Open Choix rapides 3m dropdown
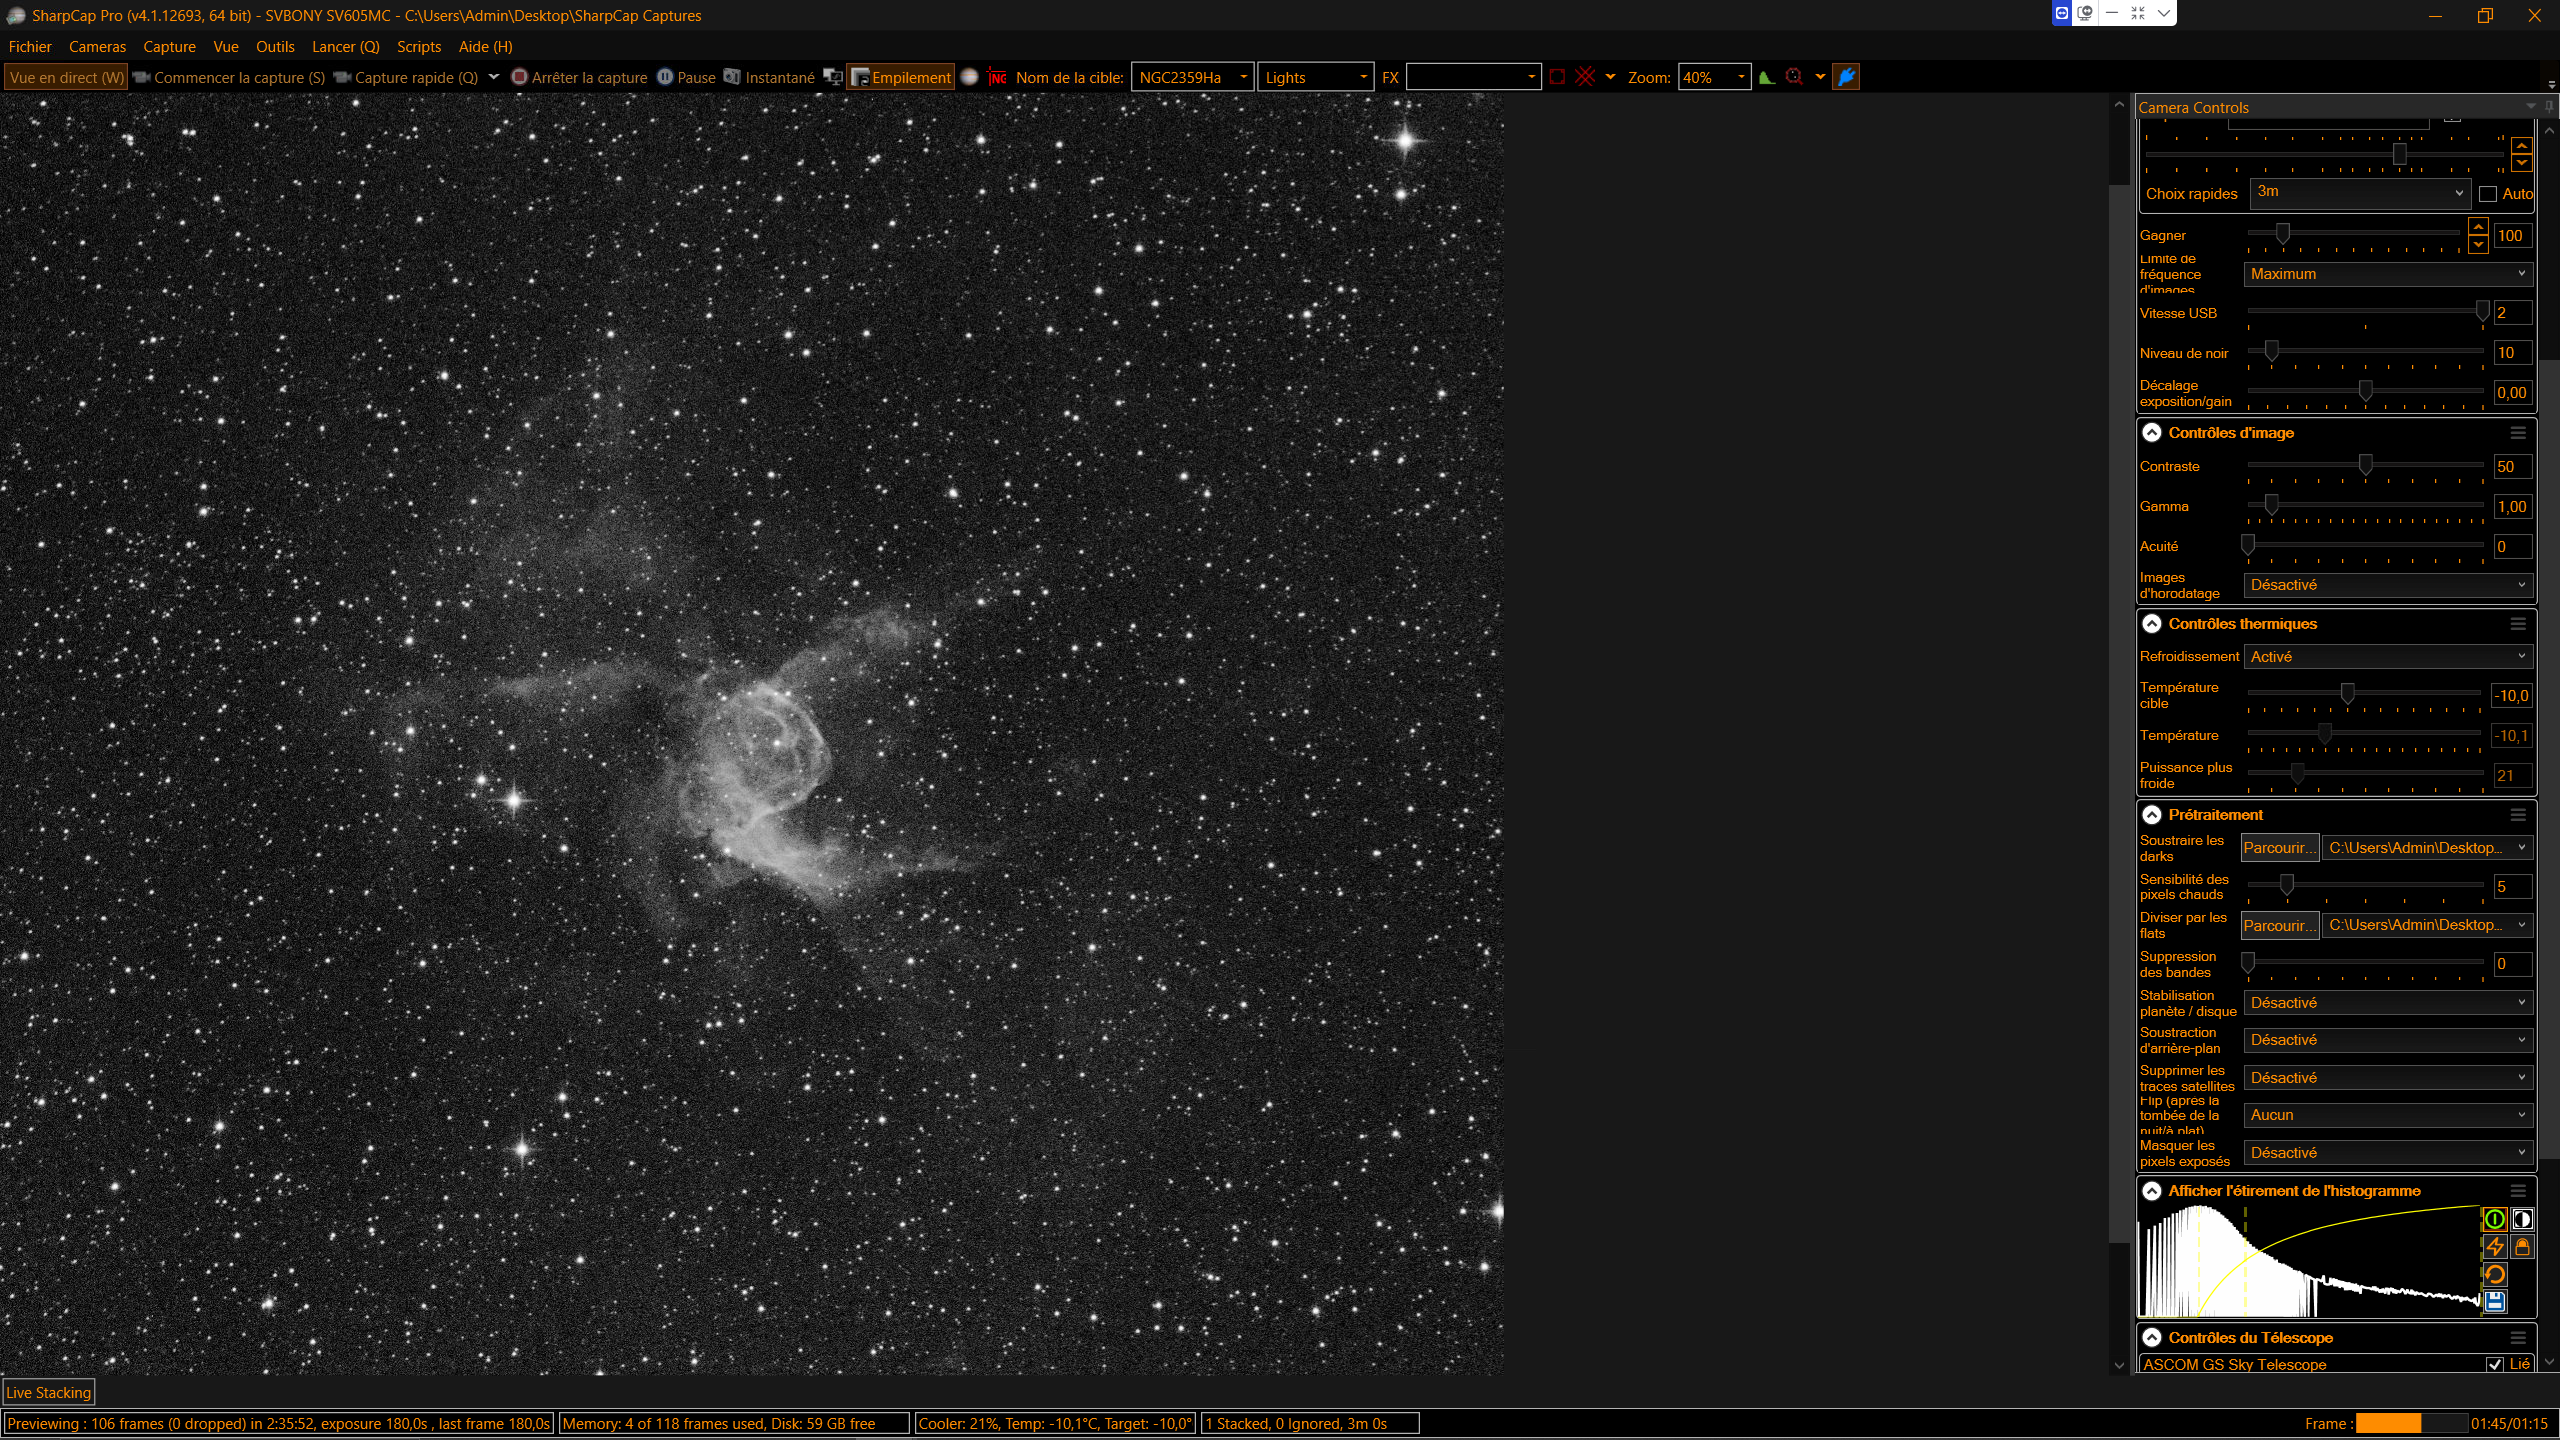The image size is (2560, 1440). [2360, 192]
